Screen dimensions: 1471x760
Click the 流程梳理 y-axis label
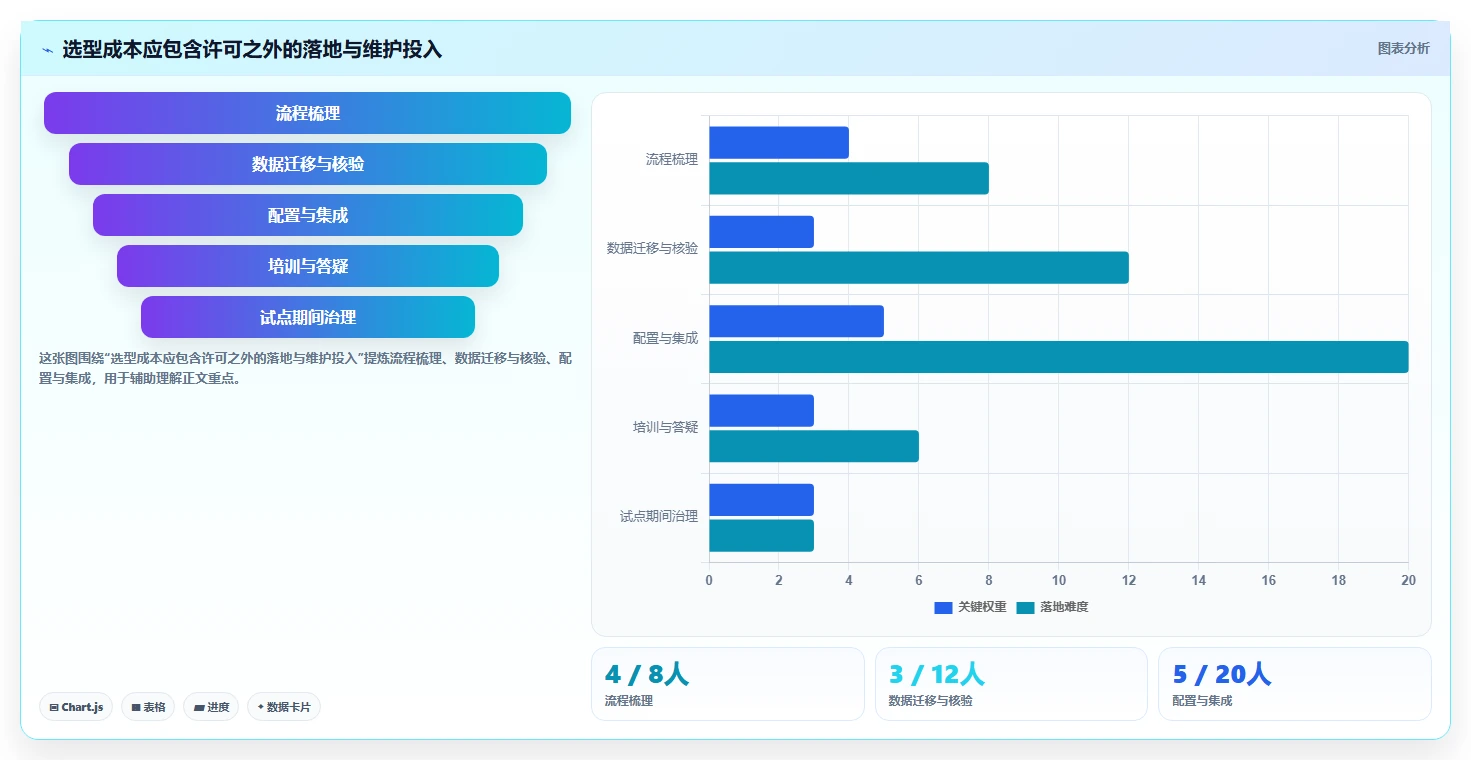pyautogui.click(x=672, y=160)
